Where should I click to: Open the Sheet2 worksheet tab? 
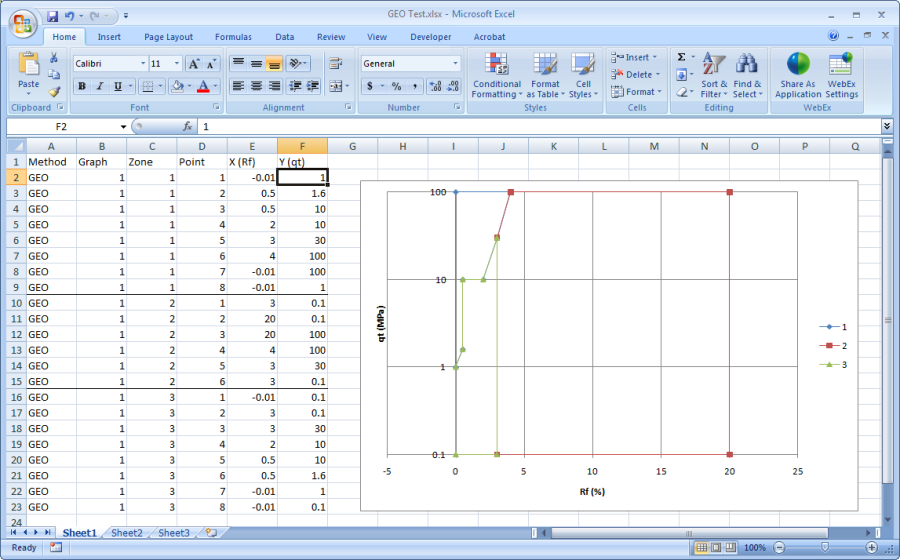[x=127, y=533]
